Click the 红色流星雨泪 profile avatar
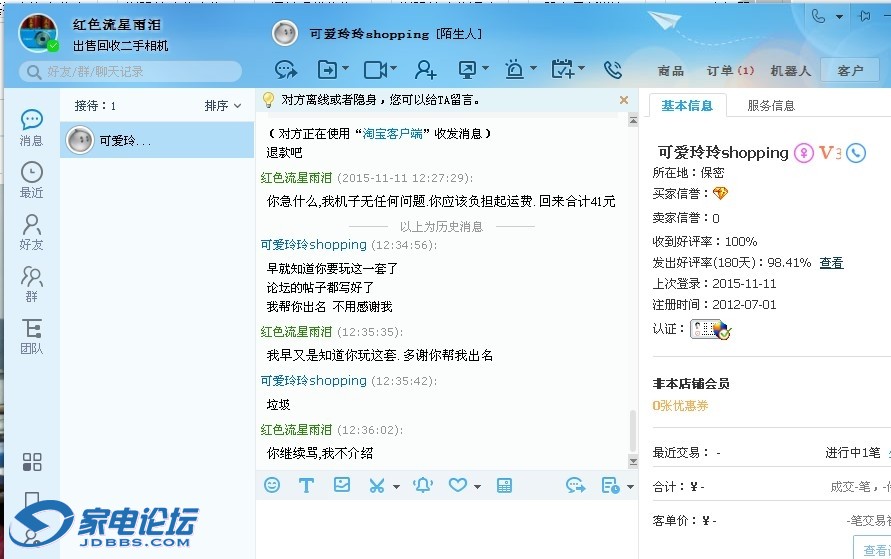This screenshot has height=559, width=891. click(38, 32)
